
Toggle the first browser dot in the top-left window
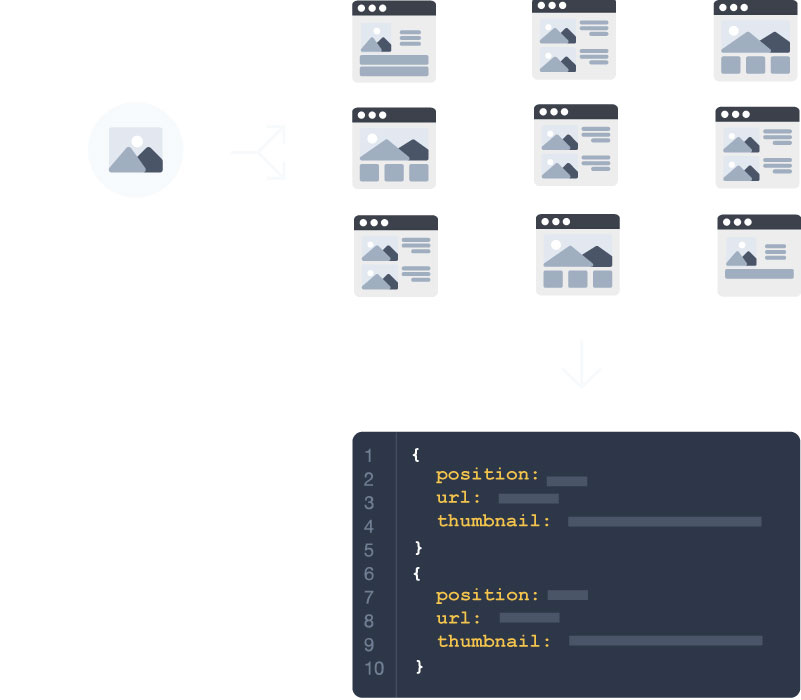(x=359, y=10)
